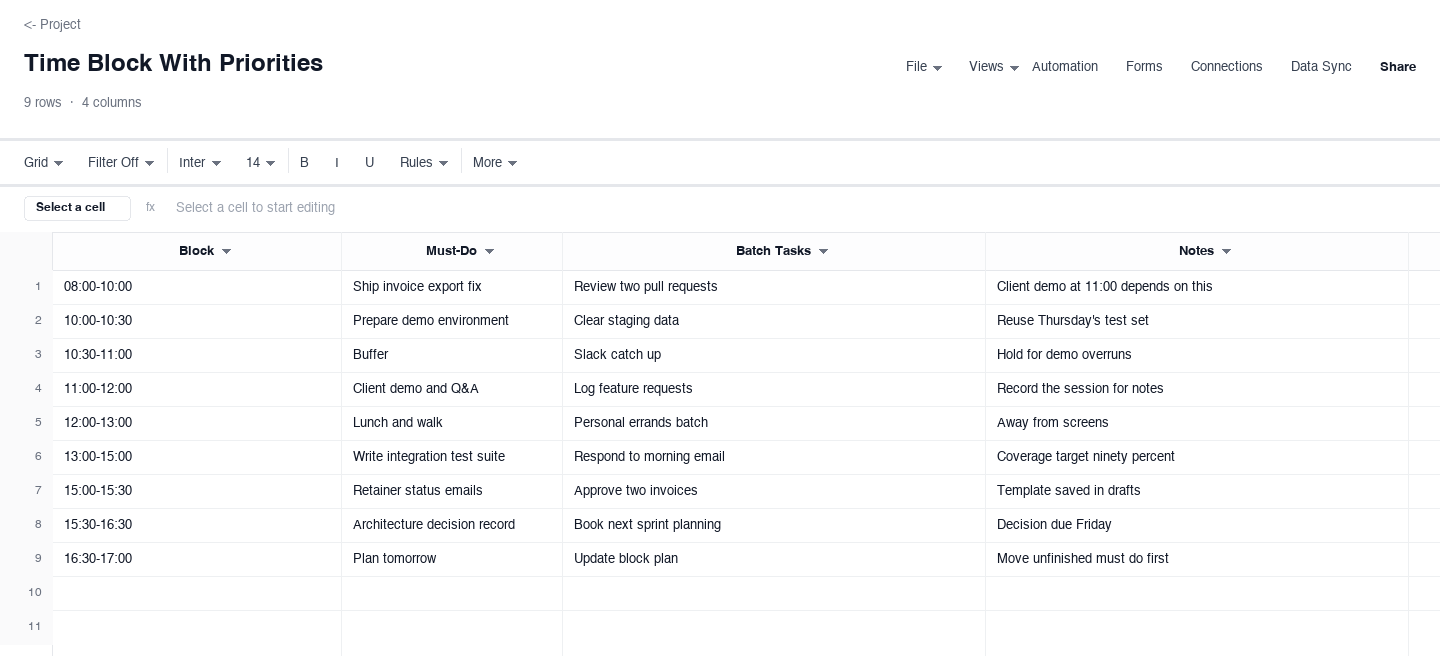Click the cell reference box
The height and width of the screenshot is (656, 1440).
point(77,208)
